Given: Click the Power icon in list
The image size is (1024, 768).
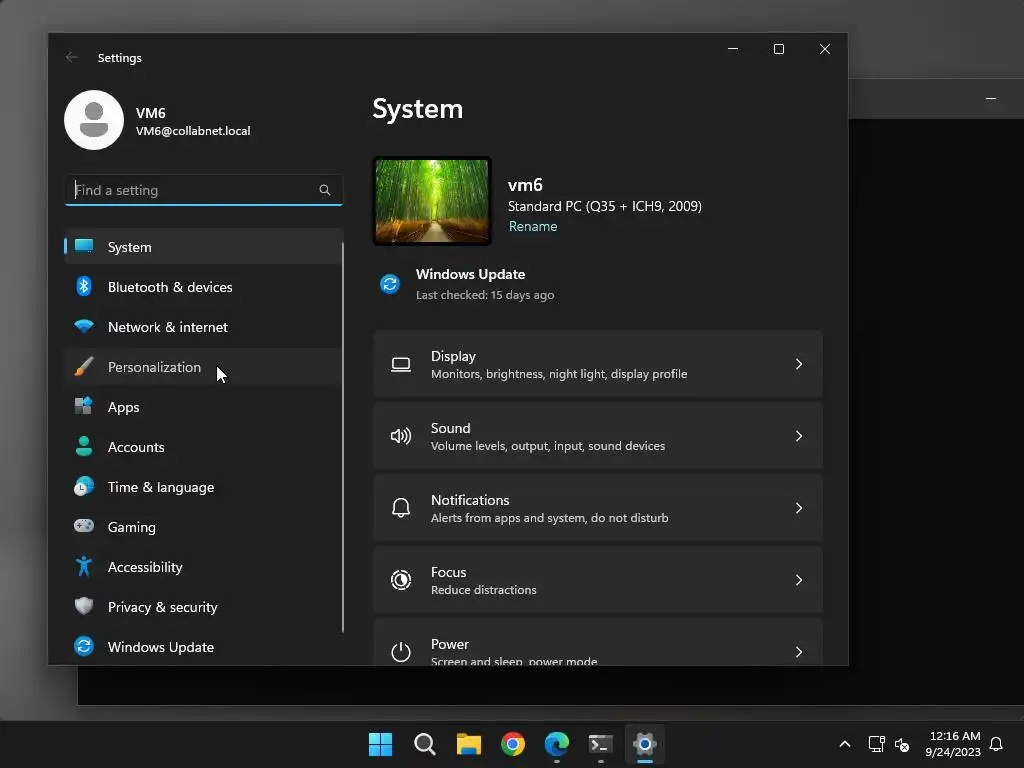Looking at the screenshot, I should (x=401, y=652).
